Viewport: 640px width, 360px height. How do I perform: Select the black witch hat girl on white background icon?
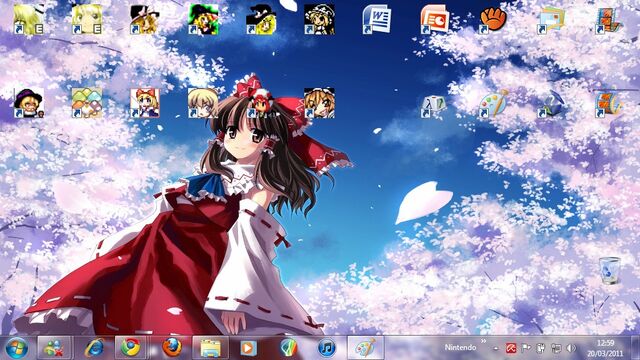point(144,19)
